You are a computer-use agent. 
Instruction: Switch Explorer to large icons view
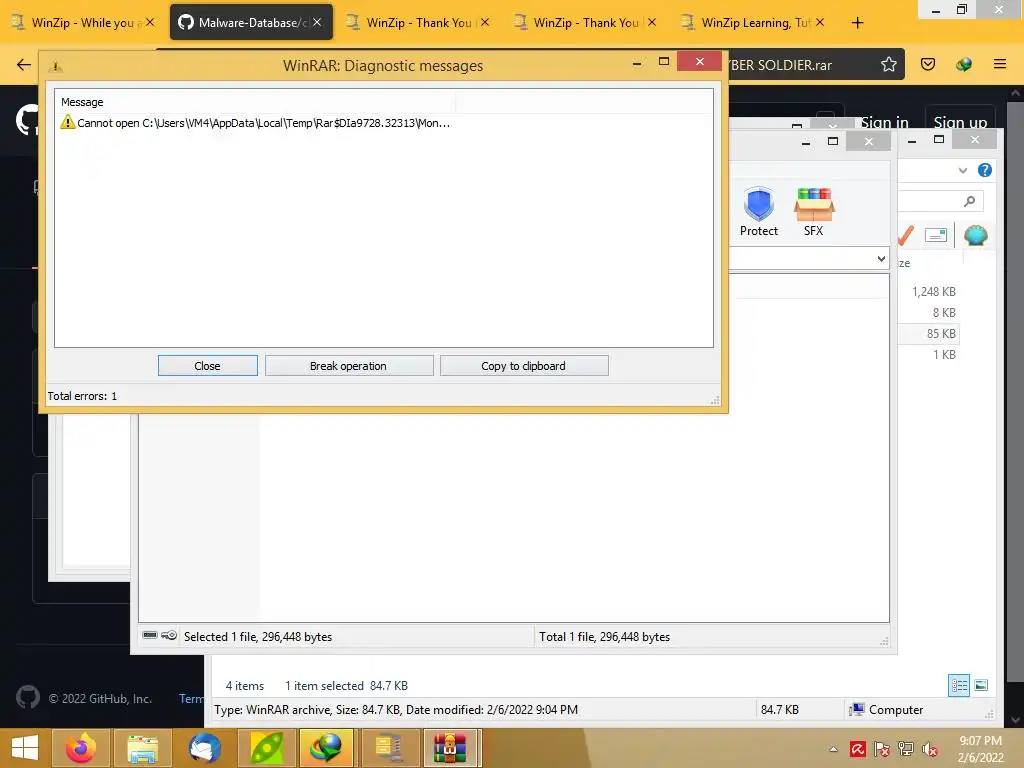click(x=980, y=685)
